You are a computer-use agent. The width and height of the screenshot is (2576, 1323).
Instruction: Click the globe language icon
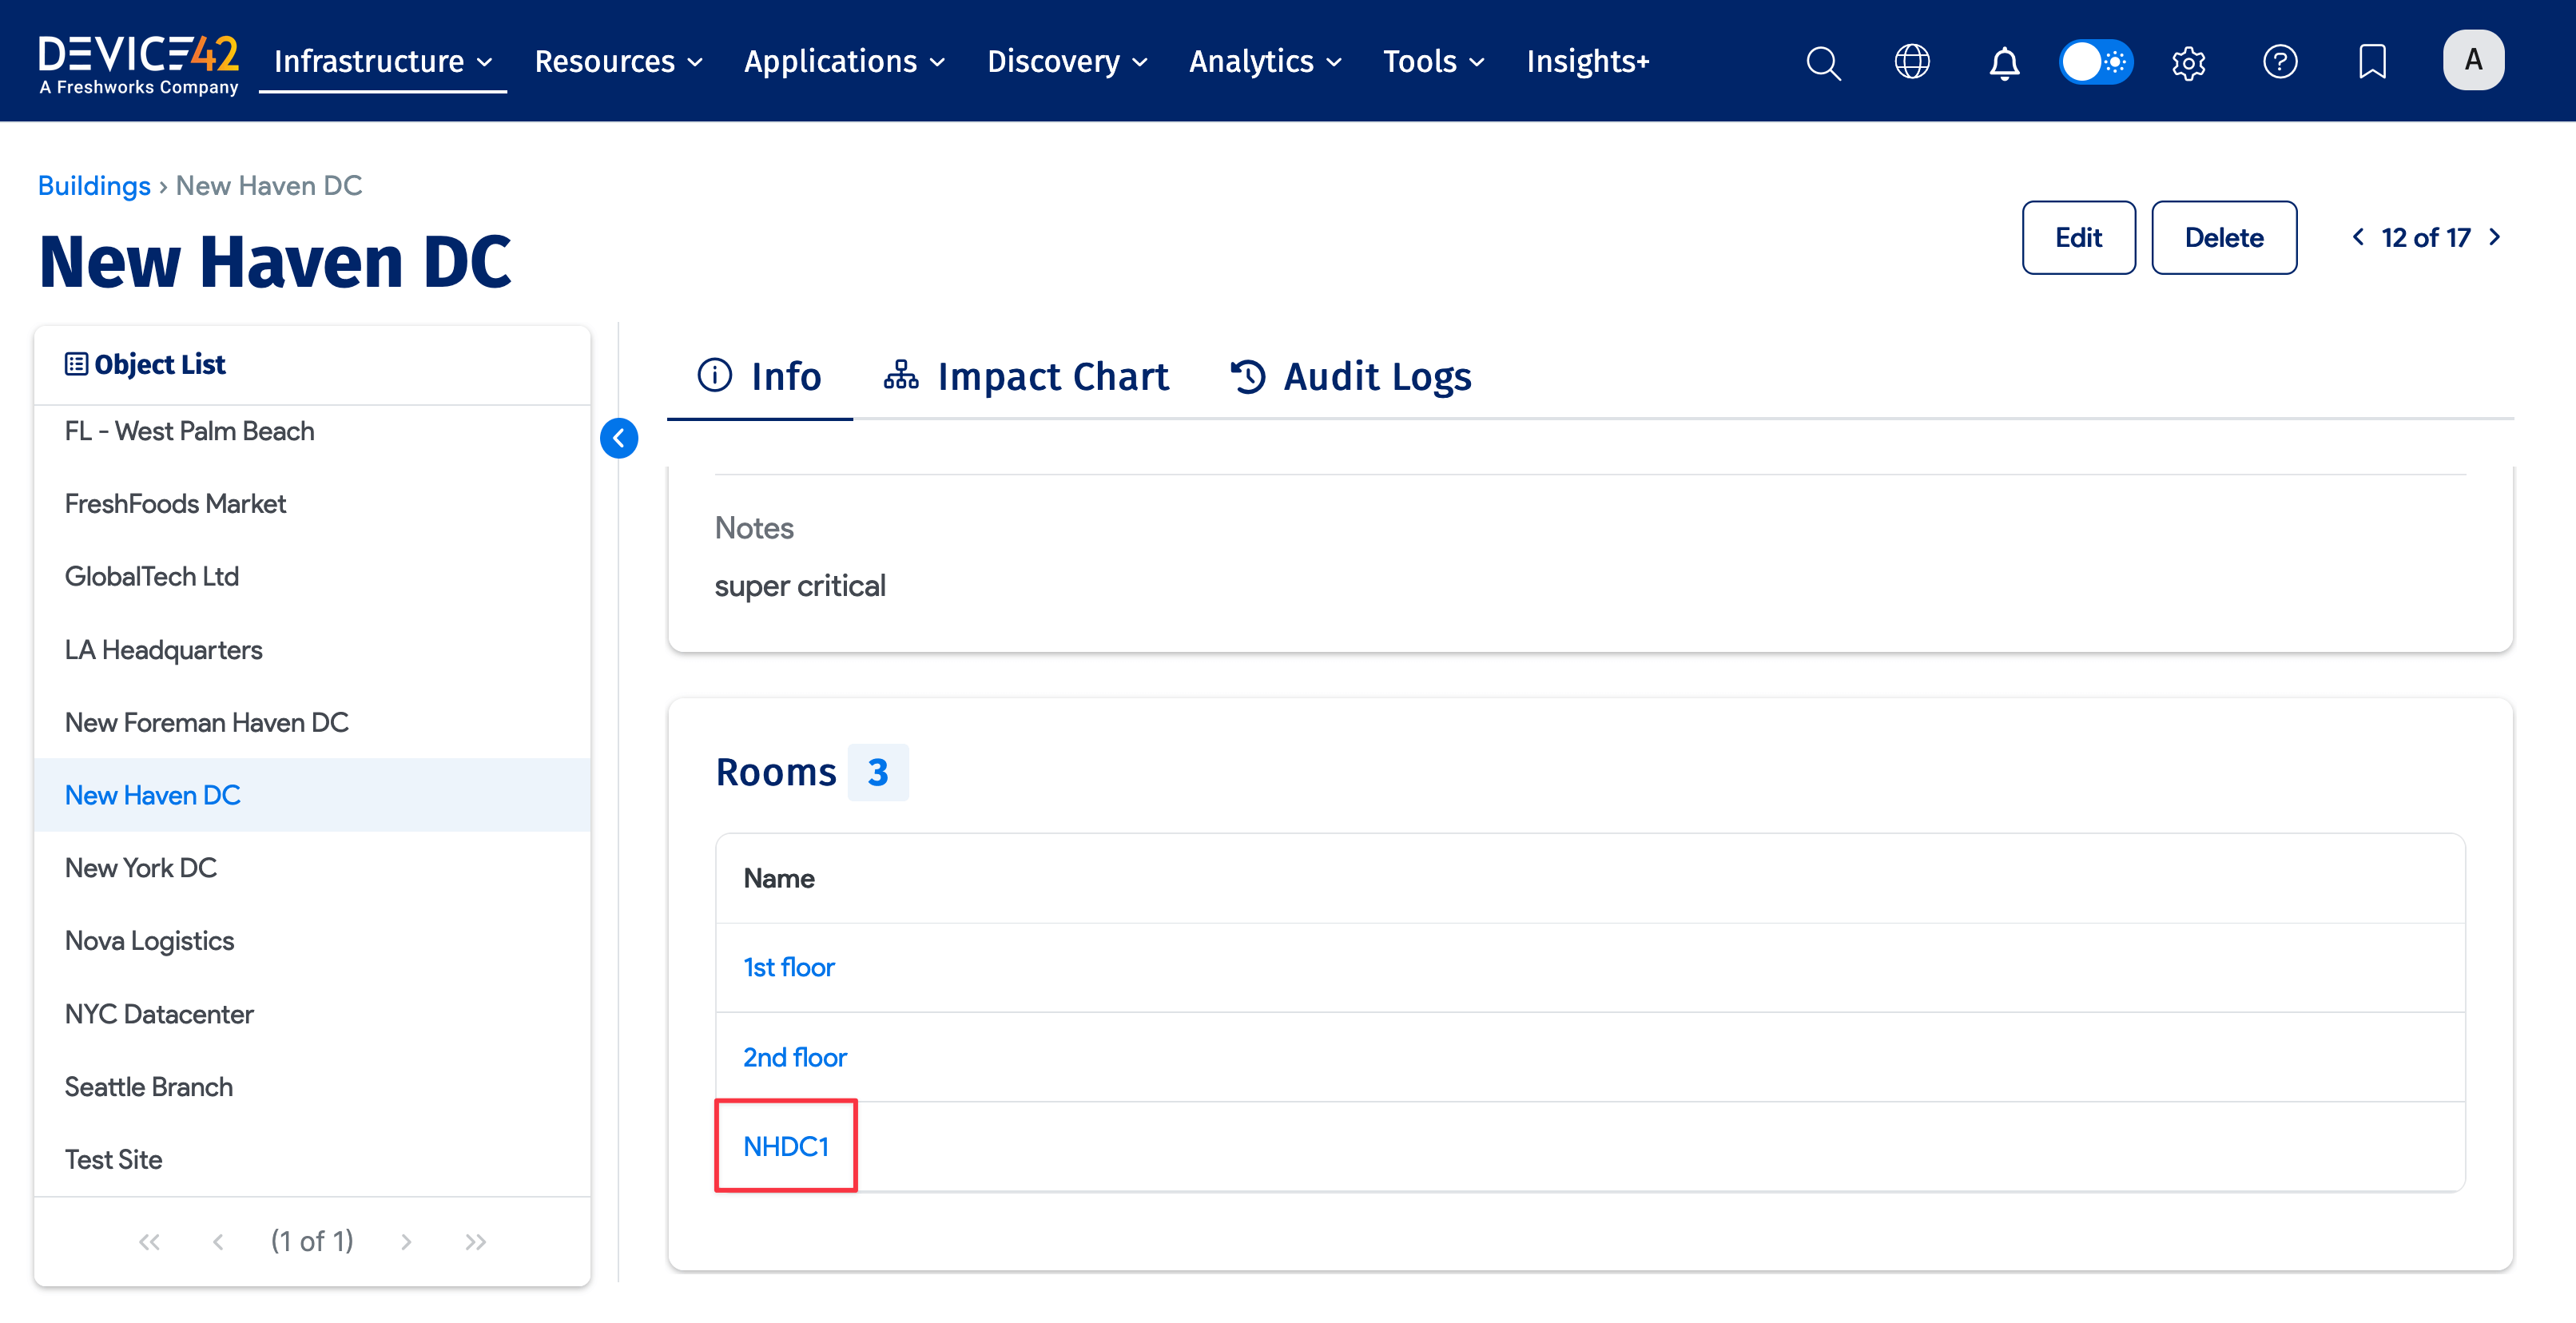tap(1912, 62)
